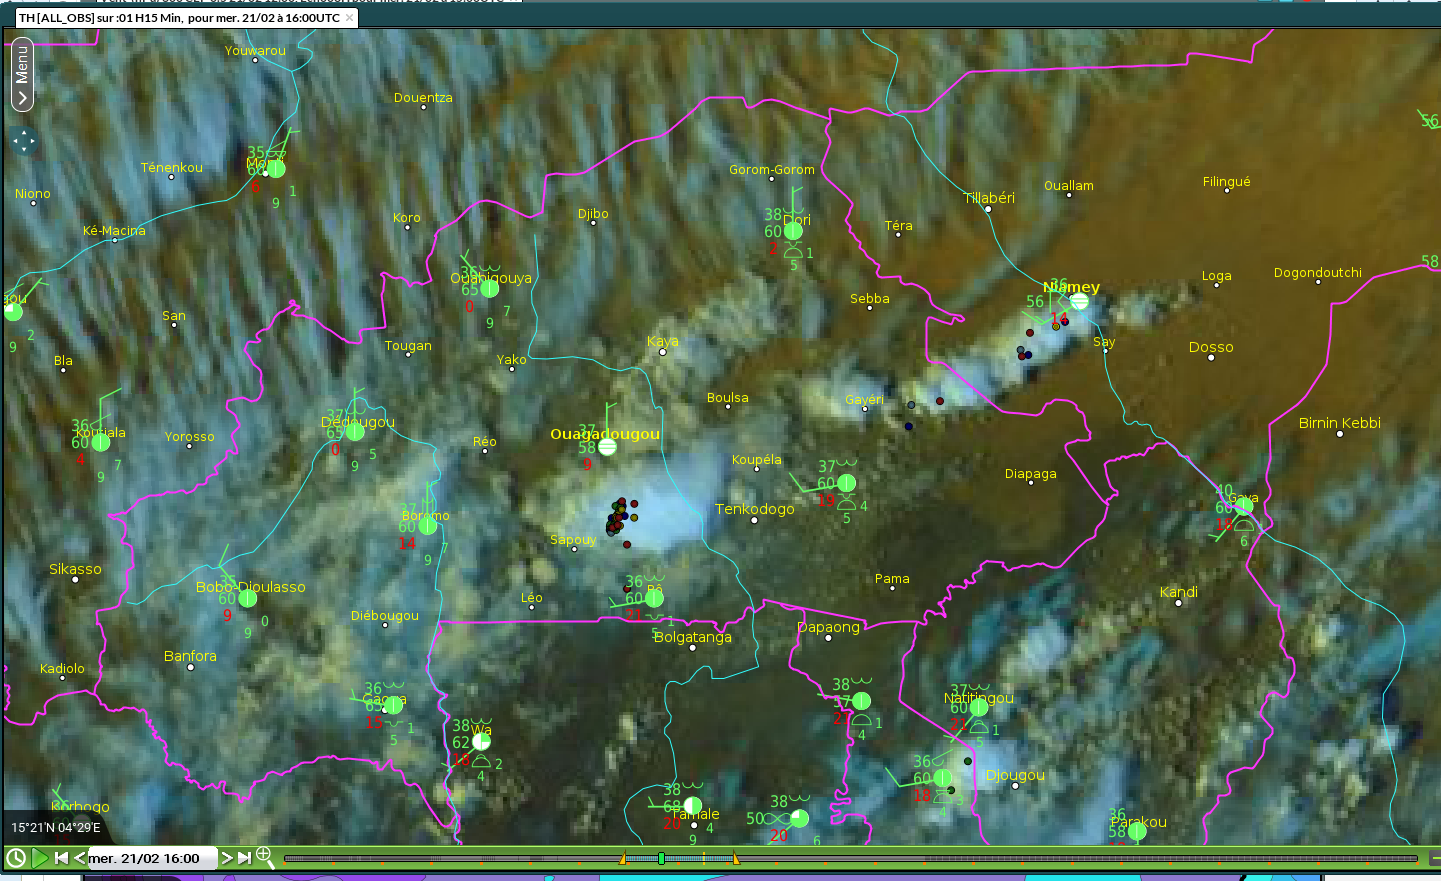Viewport: 1441px width, 881px height.
Task: Click the Bobo-Dioulasso city label
Action: coord(251,587)
